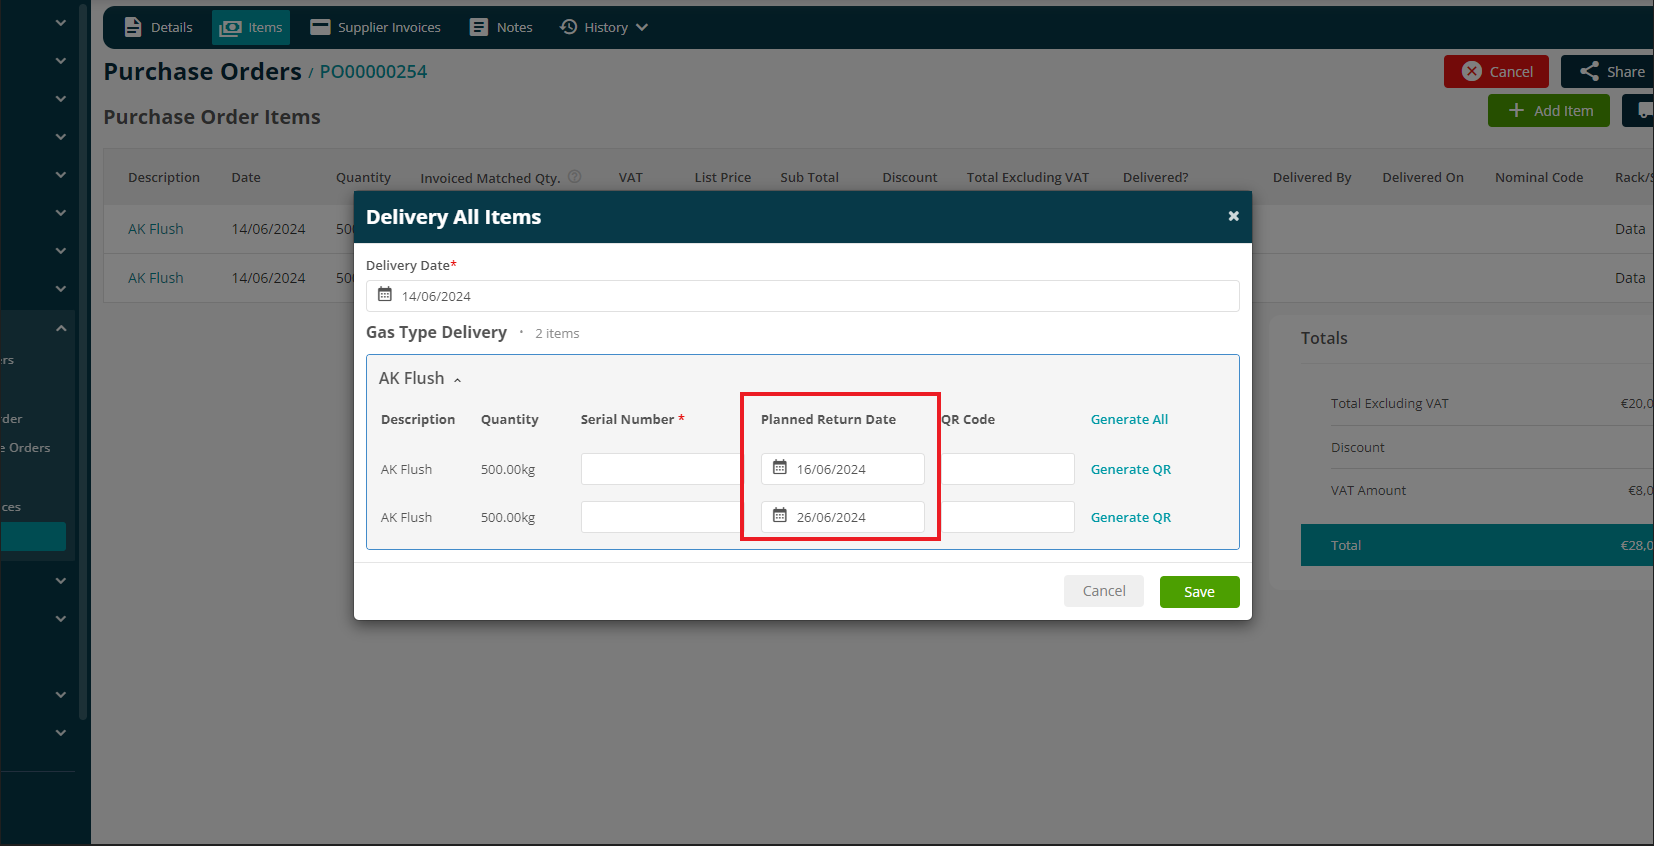Click the Delivered By column header
The width and height of the screenshot is (1654, 846).
click(1311, 177)
